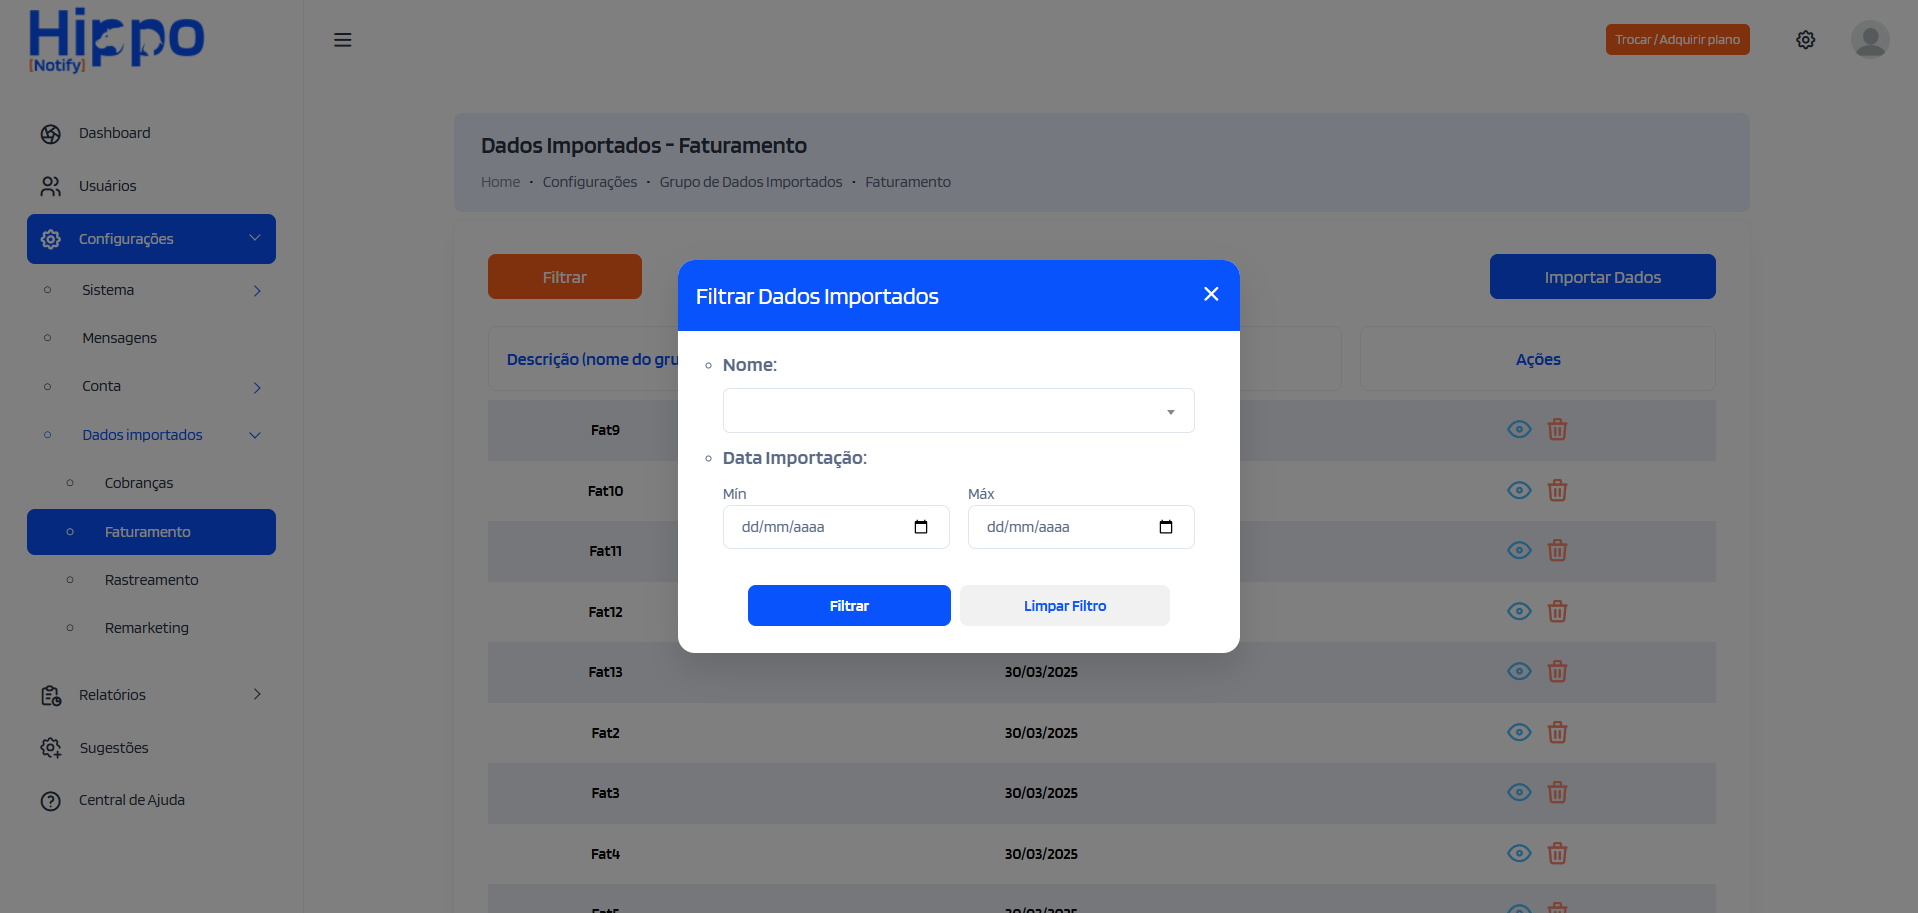Screen dimensions: 1918x913
Task: Click Descrição column header
Action: click(592, 359)
